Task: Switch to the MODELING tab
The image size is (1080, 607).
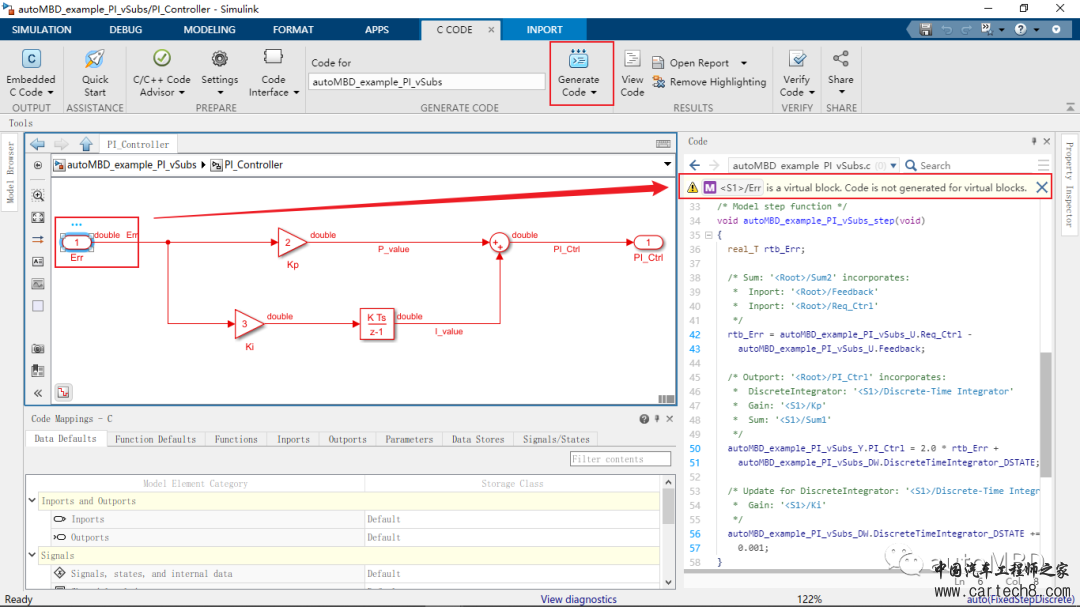Action: (x=209, y=30)
